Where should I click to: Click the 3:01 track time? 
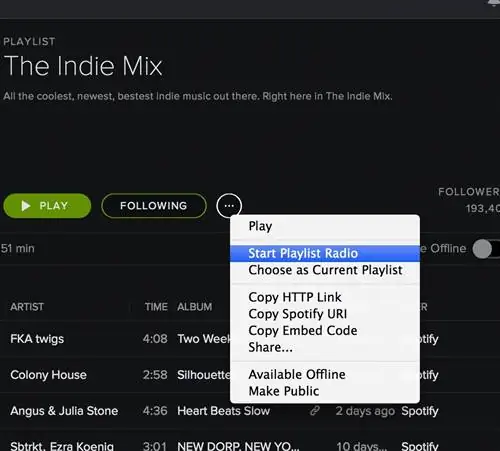[155, 446]
